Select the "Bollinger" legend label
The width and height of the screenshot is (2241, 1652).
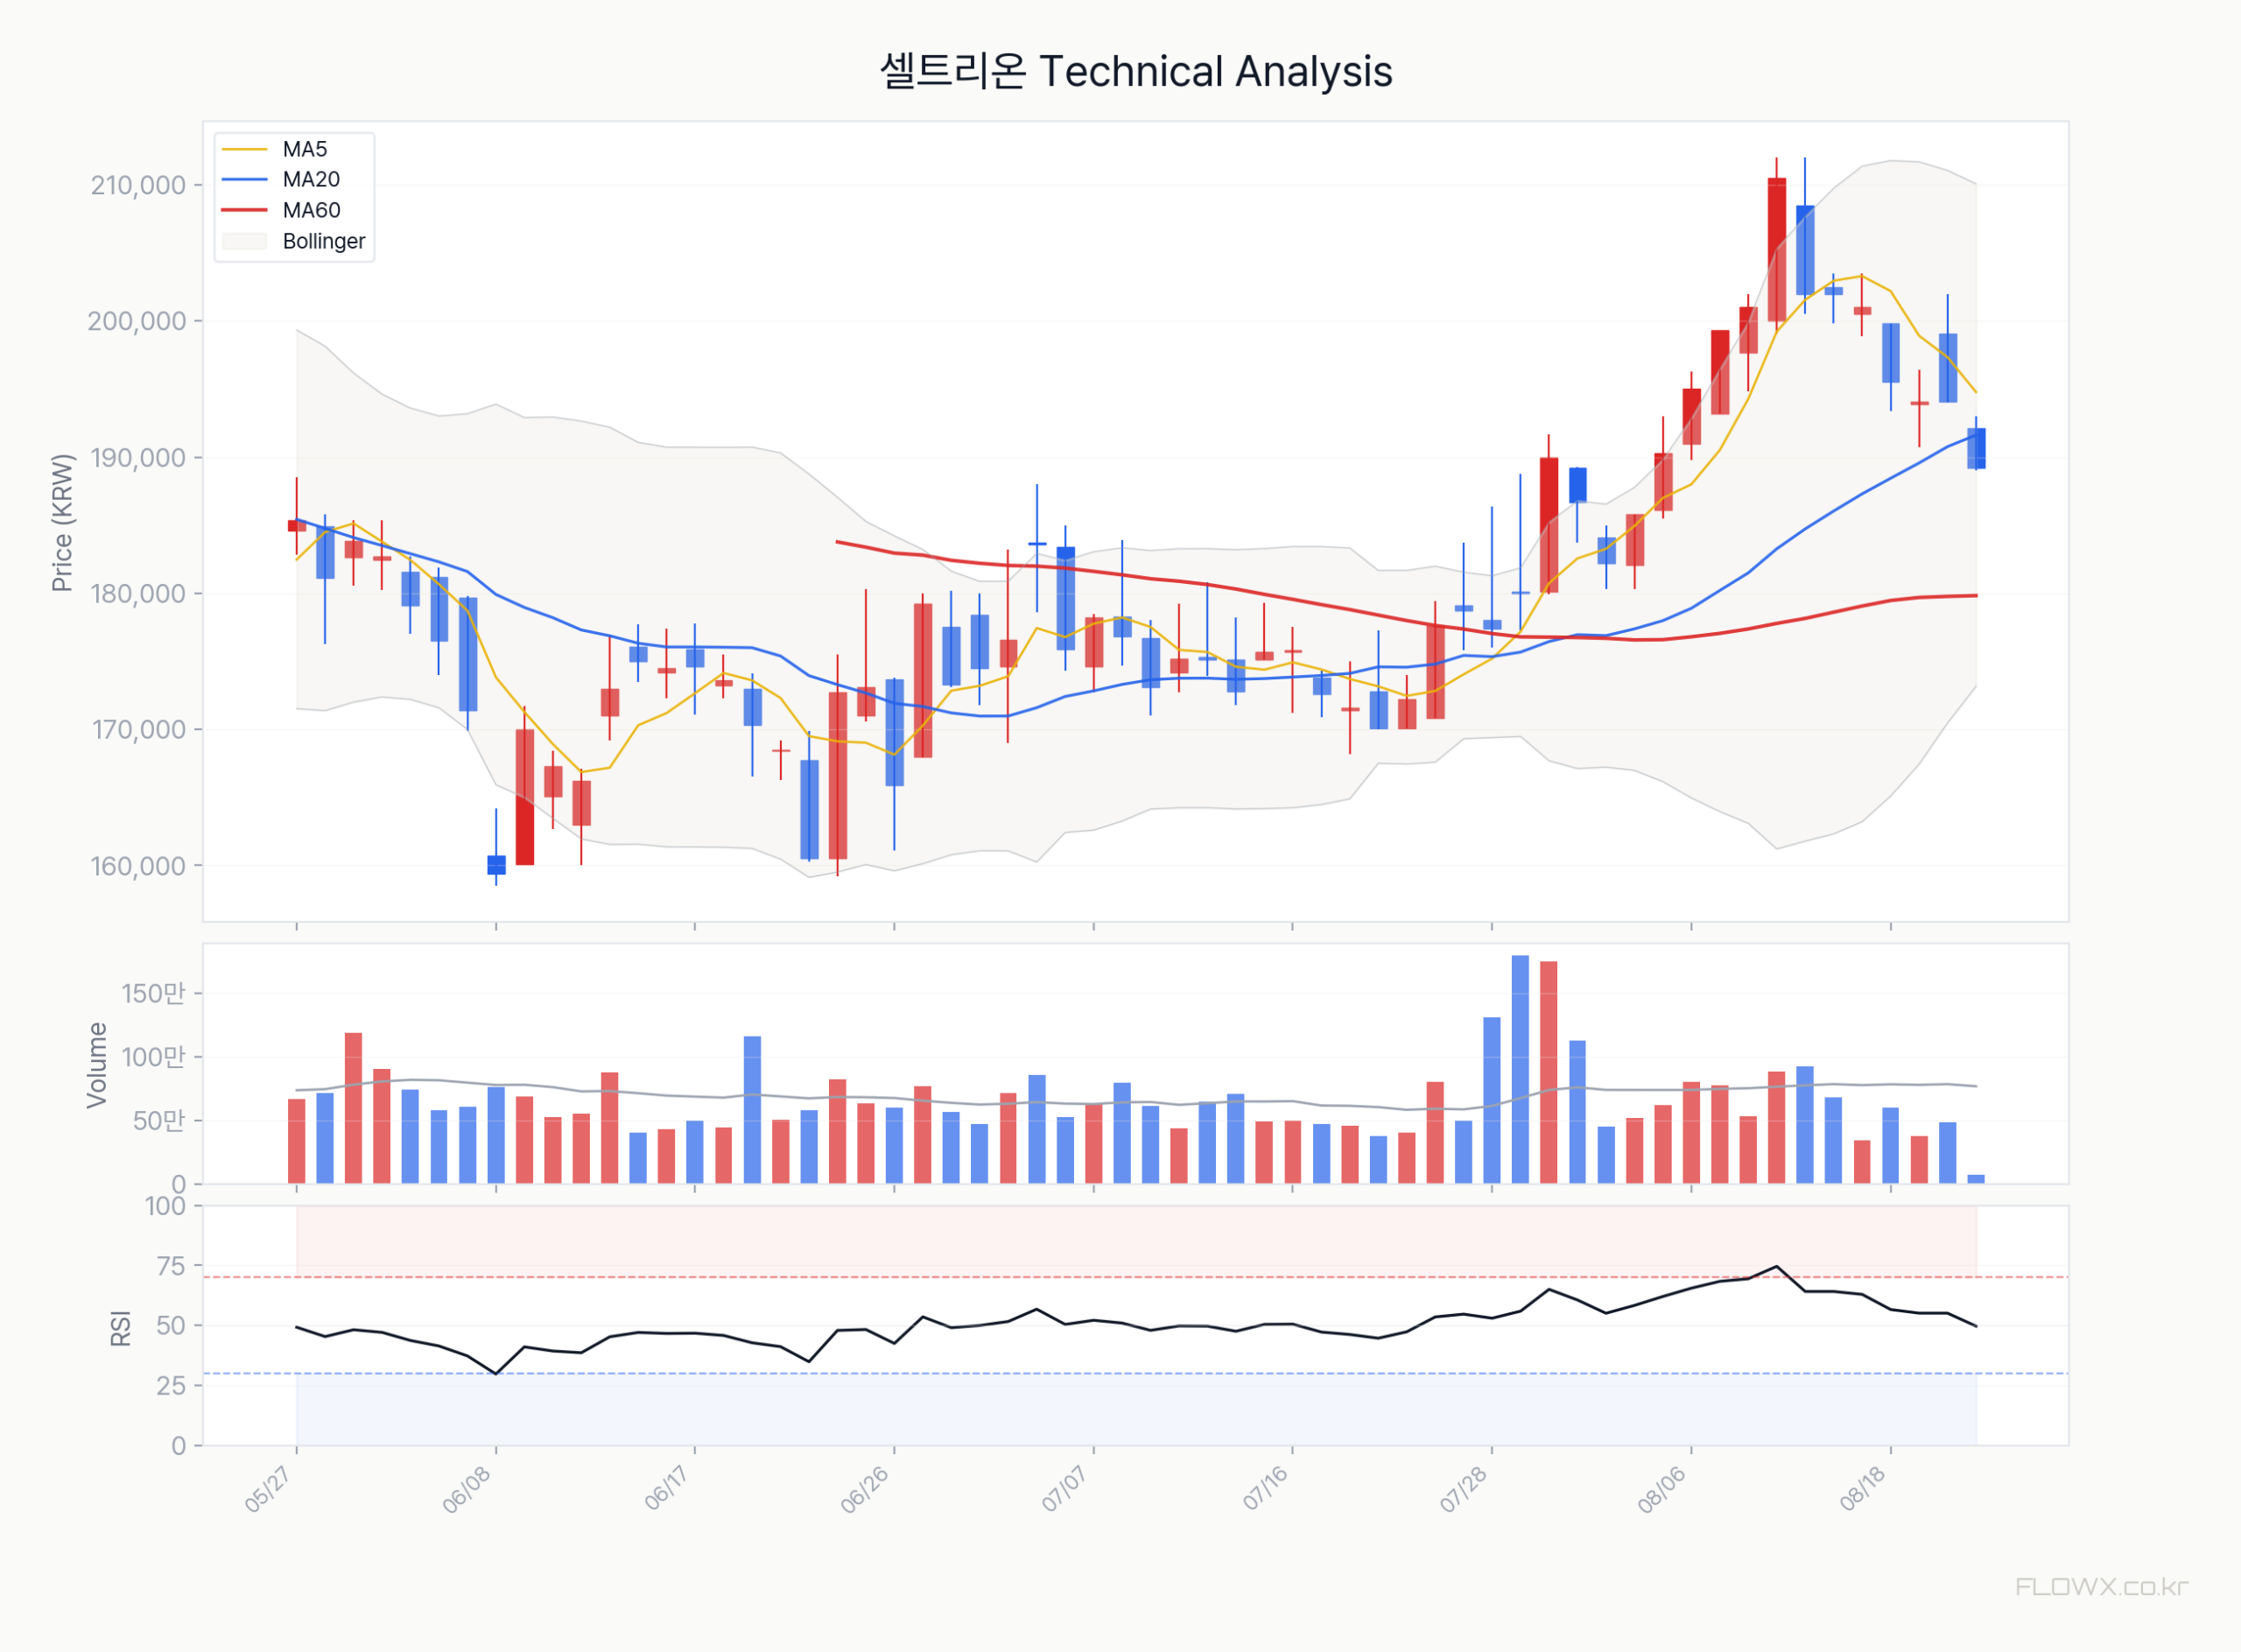[324, 241]
